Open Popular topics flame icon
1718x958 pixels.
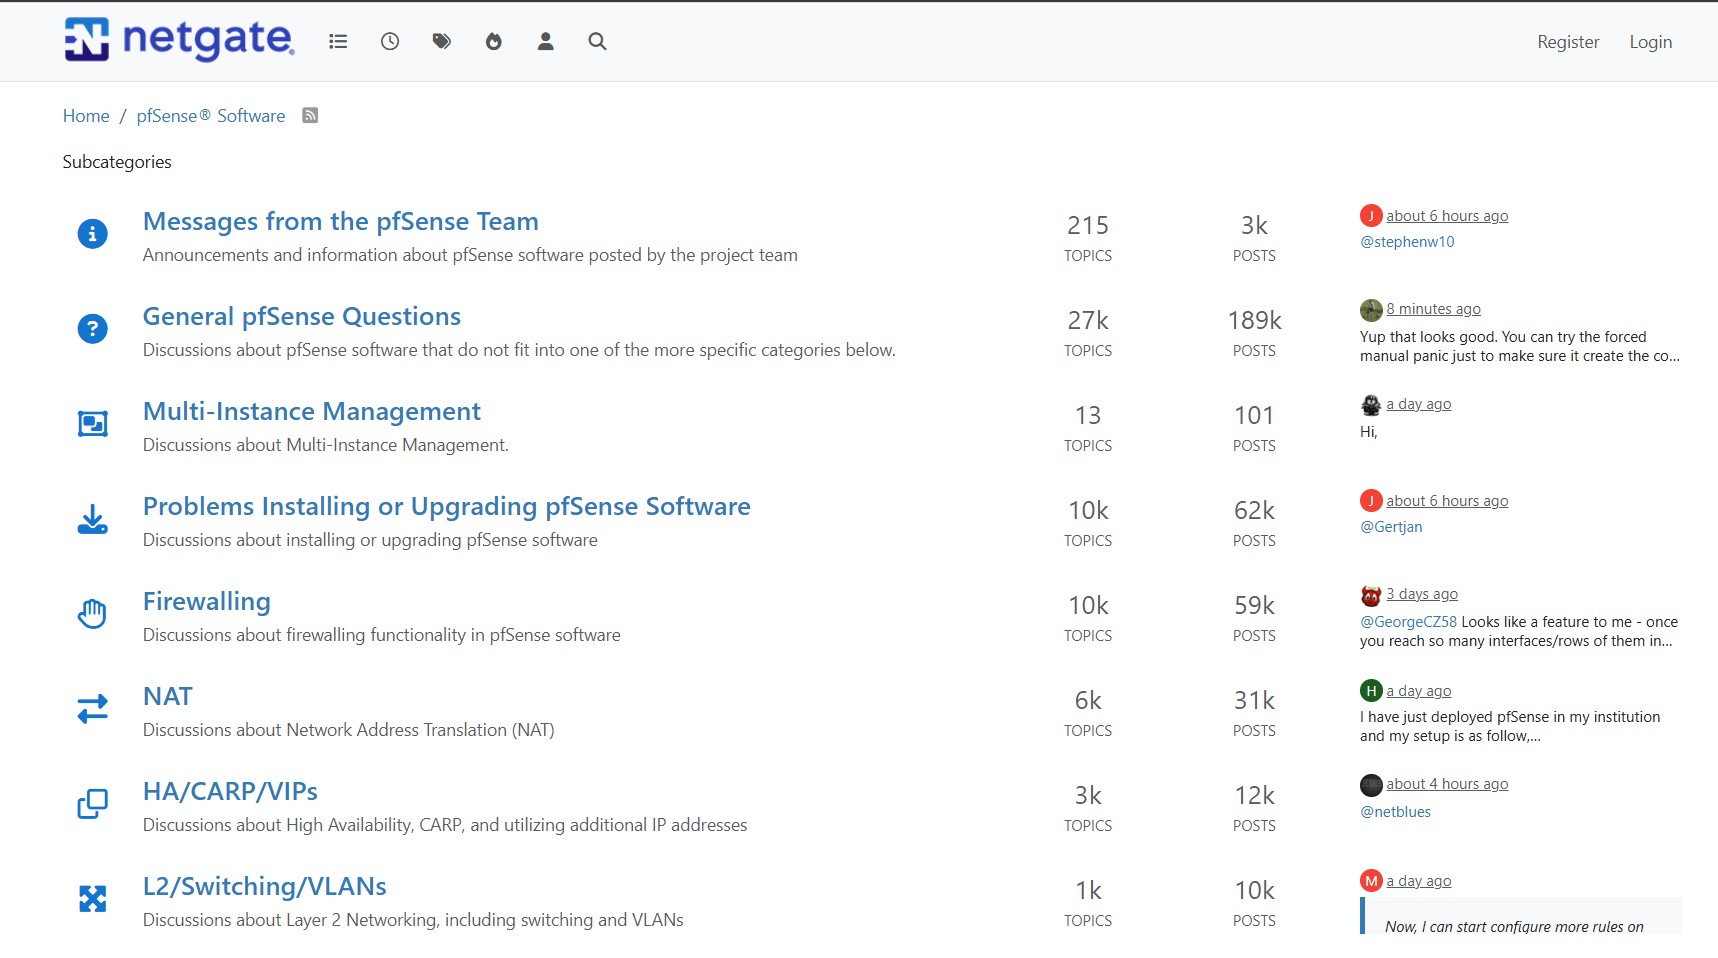point(494,41)
